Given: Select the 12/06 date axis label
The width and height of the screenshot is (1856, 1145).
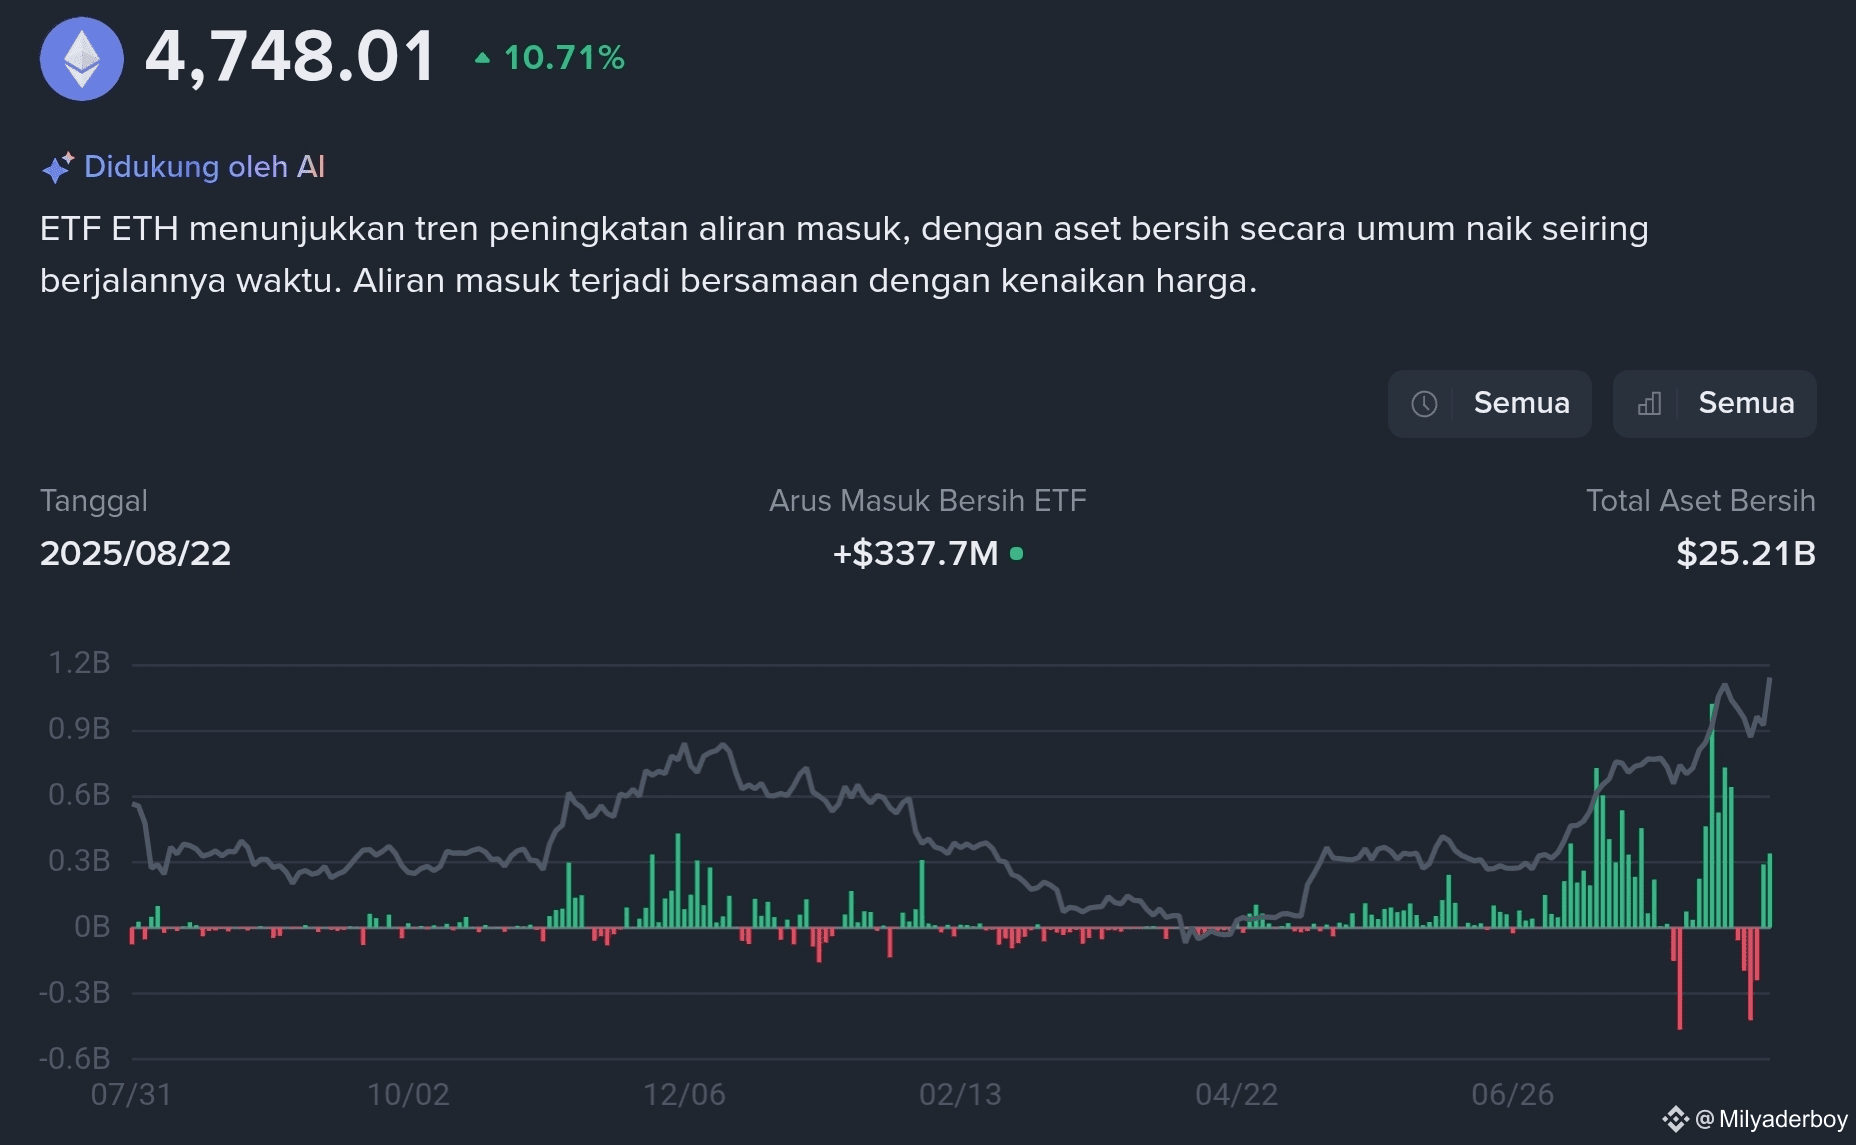Looking at the screenshot, I should coord(684,1094).
